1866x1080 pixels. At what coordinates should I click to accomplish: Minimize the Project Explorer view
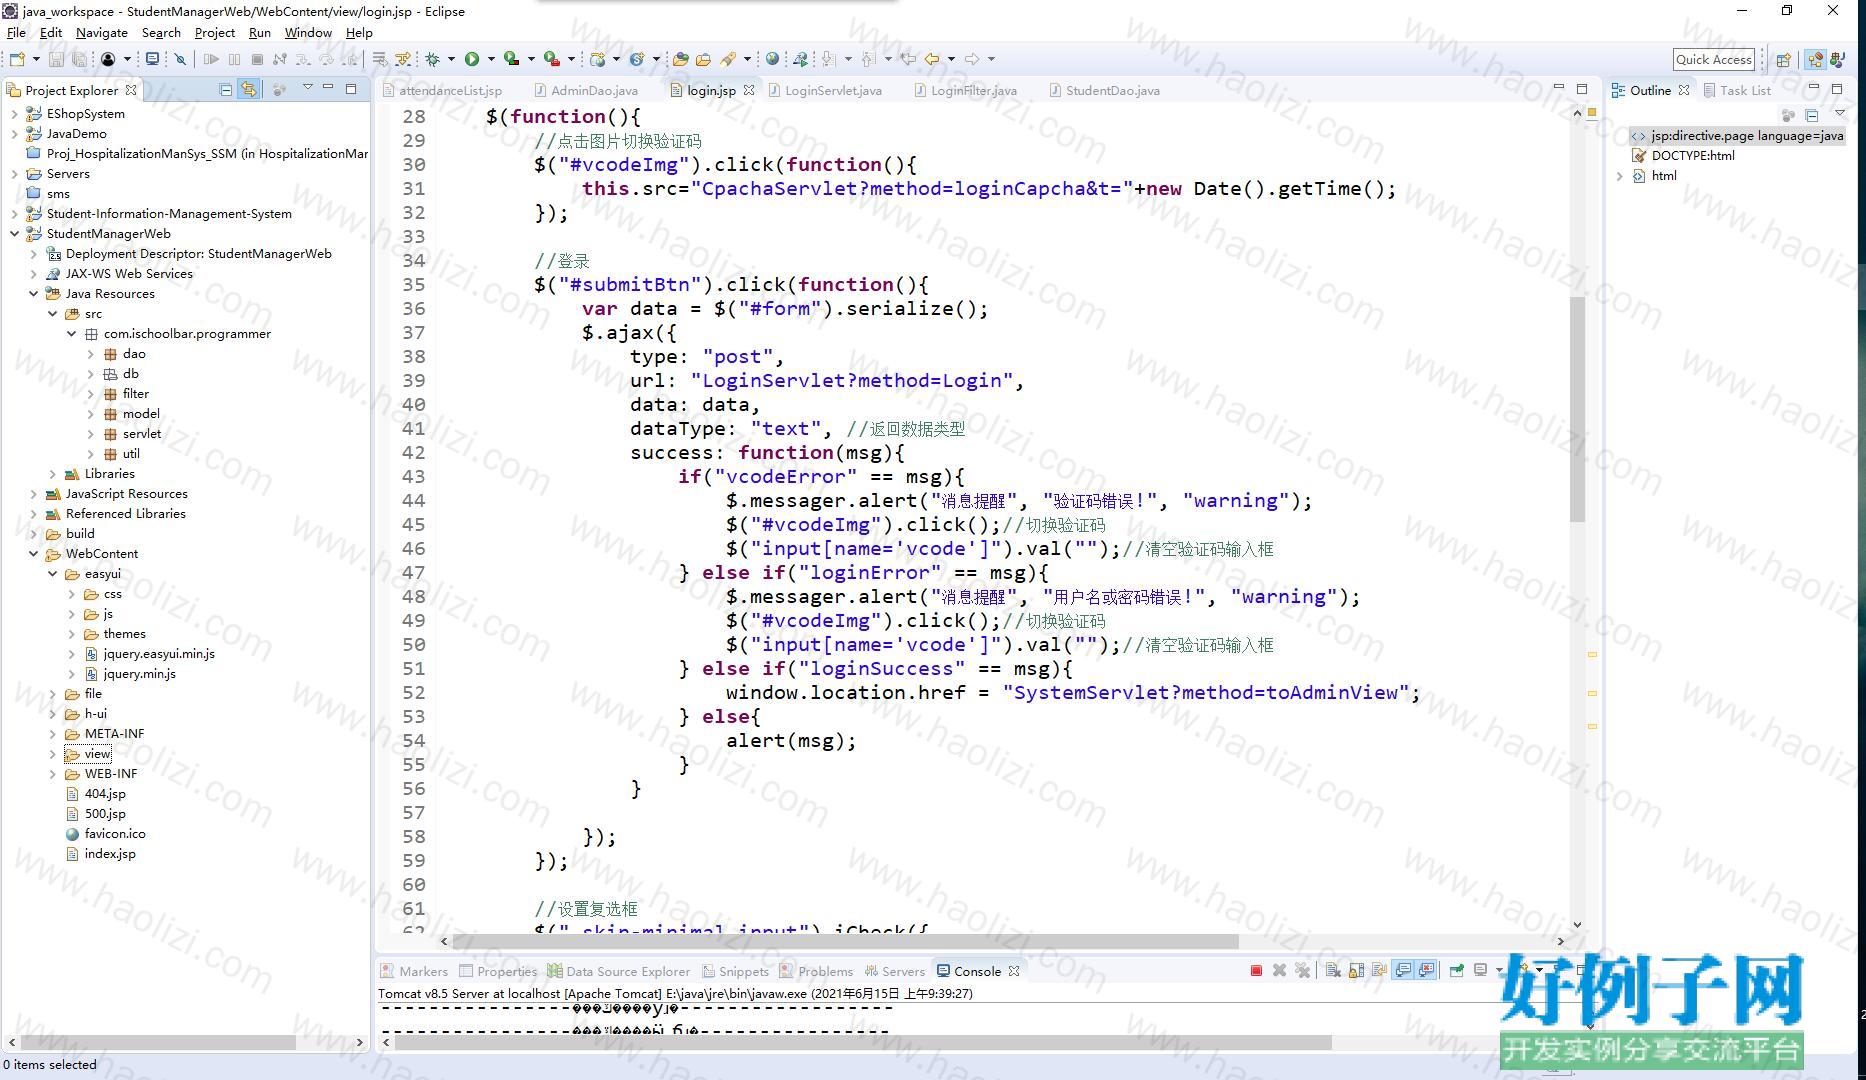point(328,89)
